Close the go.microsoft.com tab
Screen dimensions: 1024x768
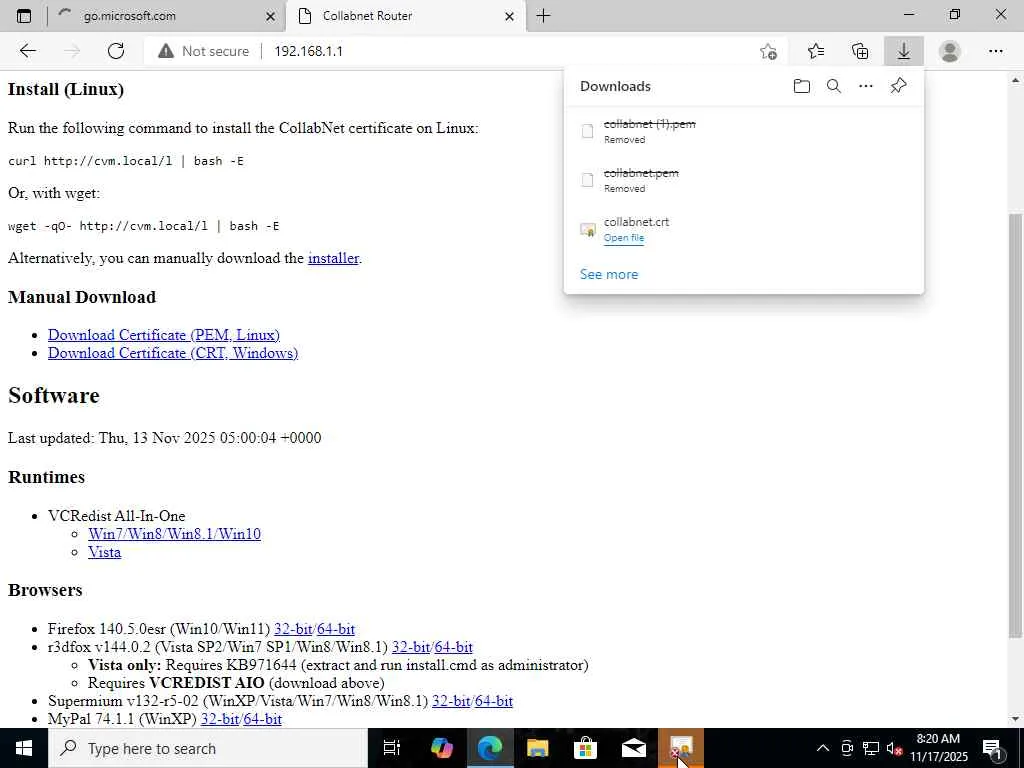point(270,16)
